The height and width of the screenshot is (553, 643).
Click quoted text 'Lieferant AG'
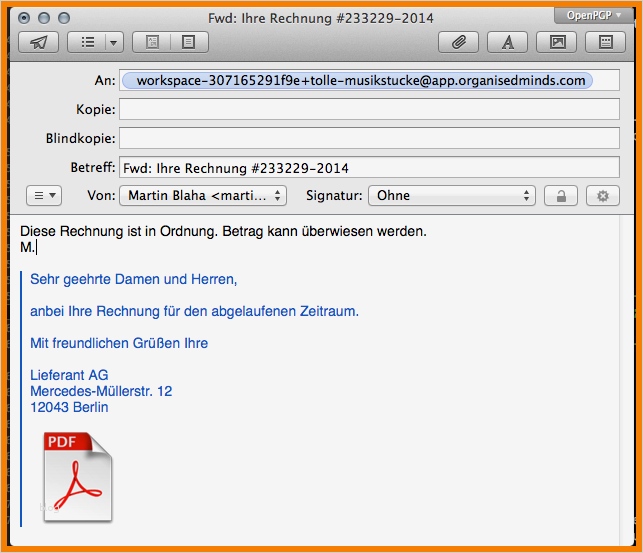click(69, 375)
